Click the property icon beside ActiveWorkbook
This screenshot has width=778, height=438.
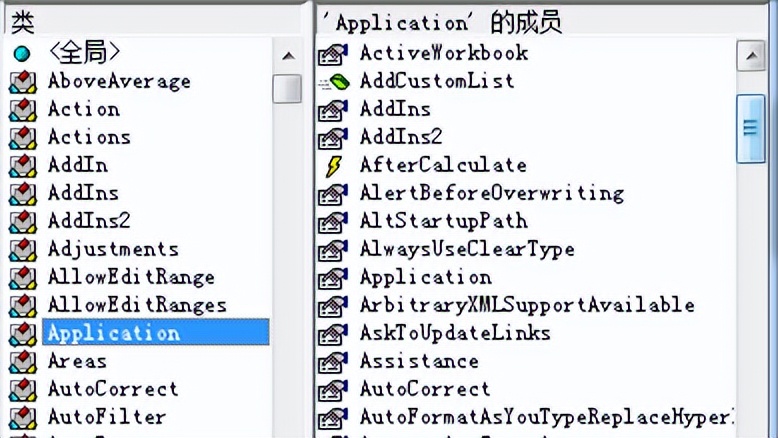click(x=332, y=55)
